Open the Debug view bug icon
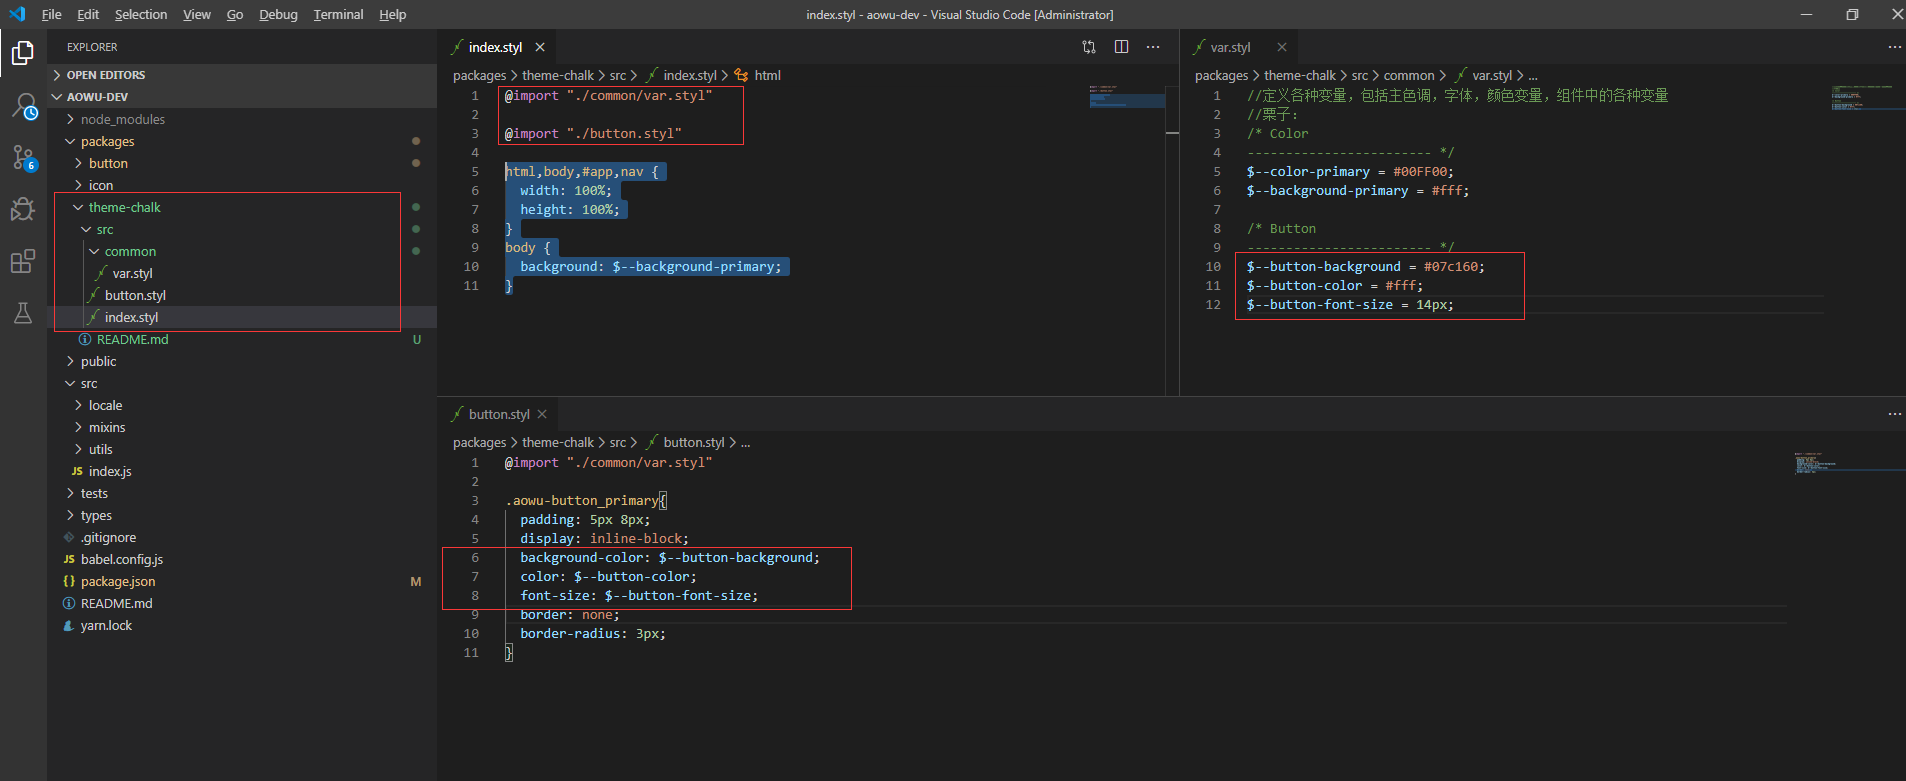Image resolution: width=1906 pixels, height=781 pixels. click(x=23, y=209)
